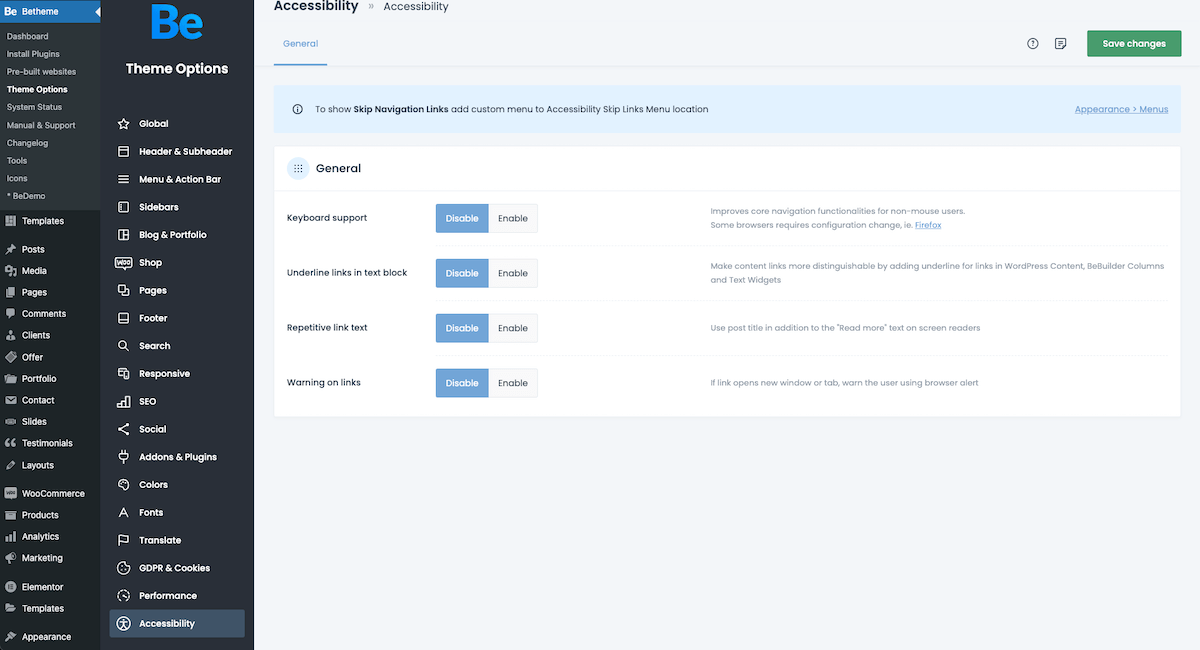Viewport: 1200px width, 650px height.
Task: Click the Global star icon
Action: pos(124,124)
